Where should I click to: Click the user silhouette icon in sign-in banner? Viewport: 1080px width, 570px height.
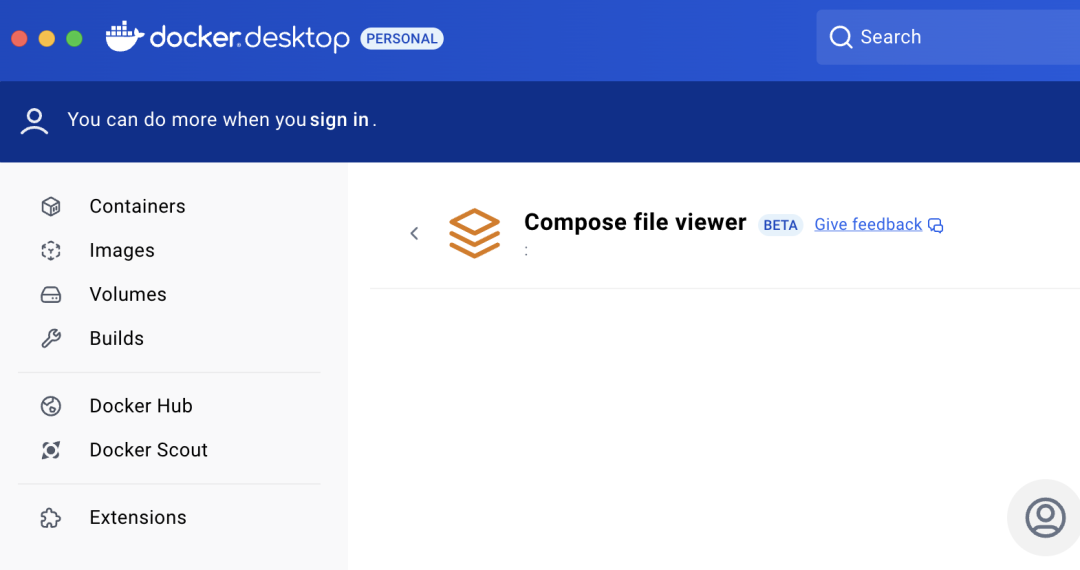tap(35, 120)
